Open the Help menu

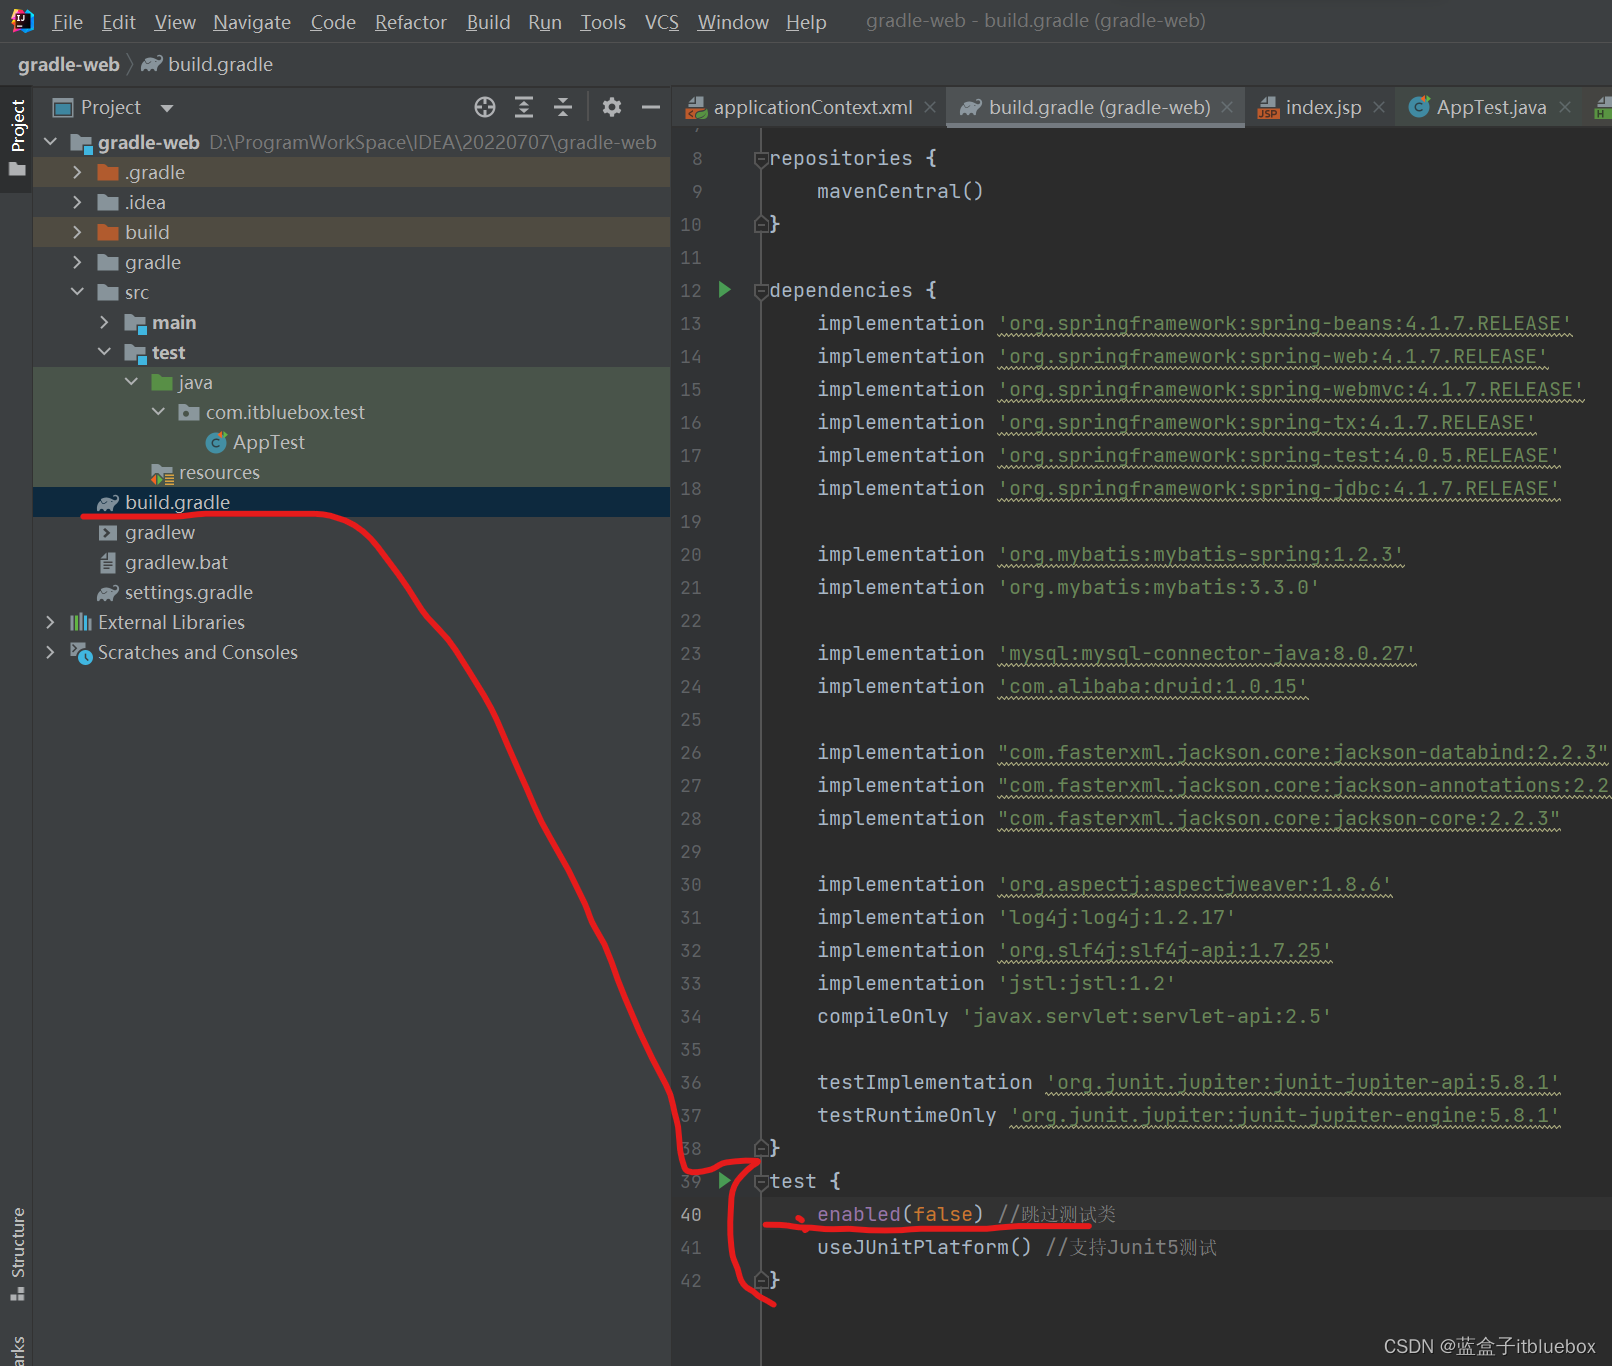pyautogui.click(x=806, y=22)
